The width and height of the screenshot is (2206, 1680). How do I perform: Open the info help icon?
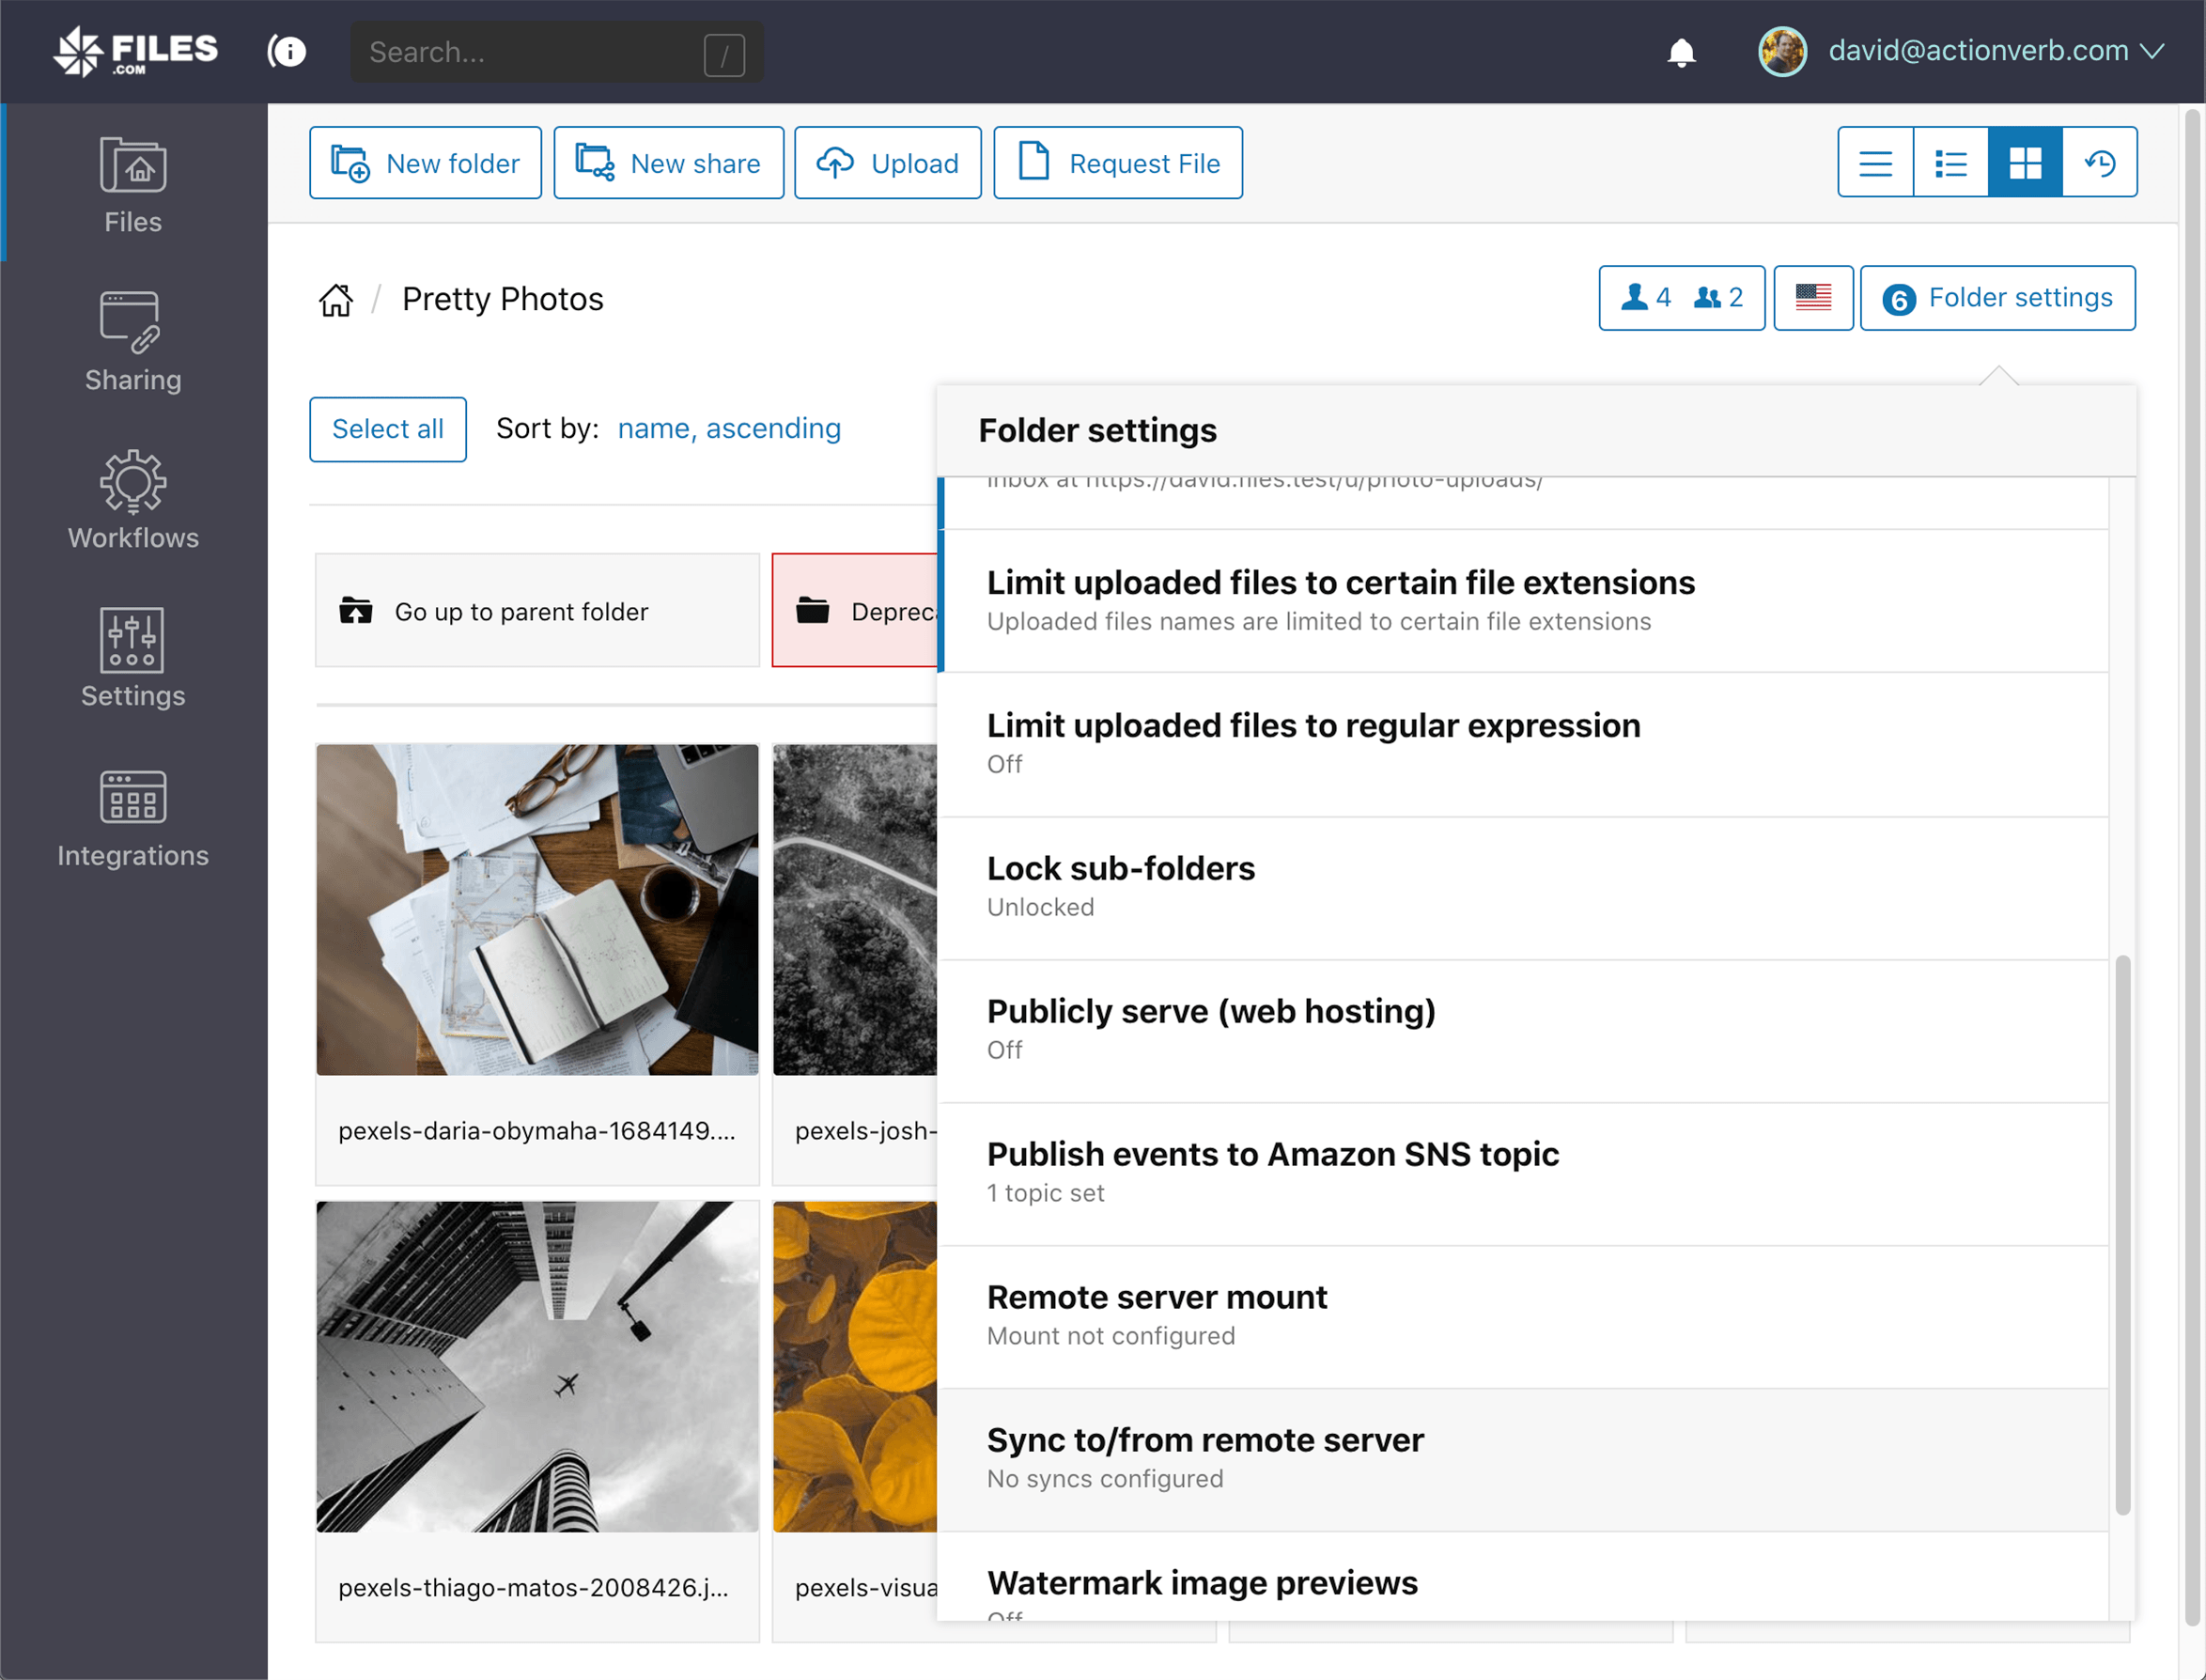pos(288,52)
